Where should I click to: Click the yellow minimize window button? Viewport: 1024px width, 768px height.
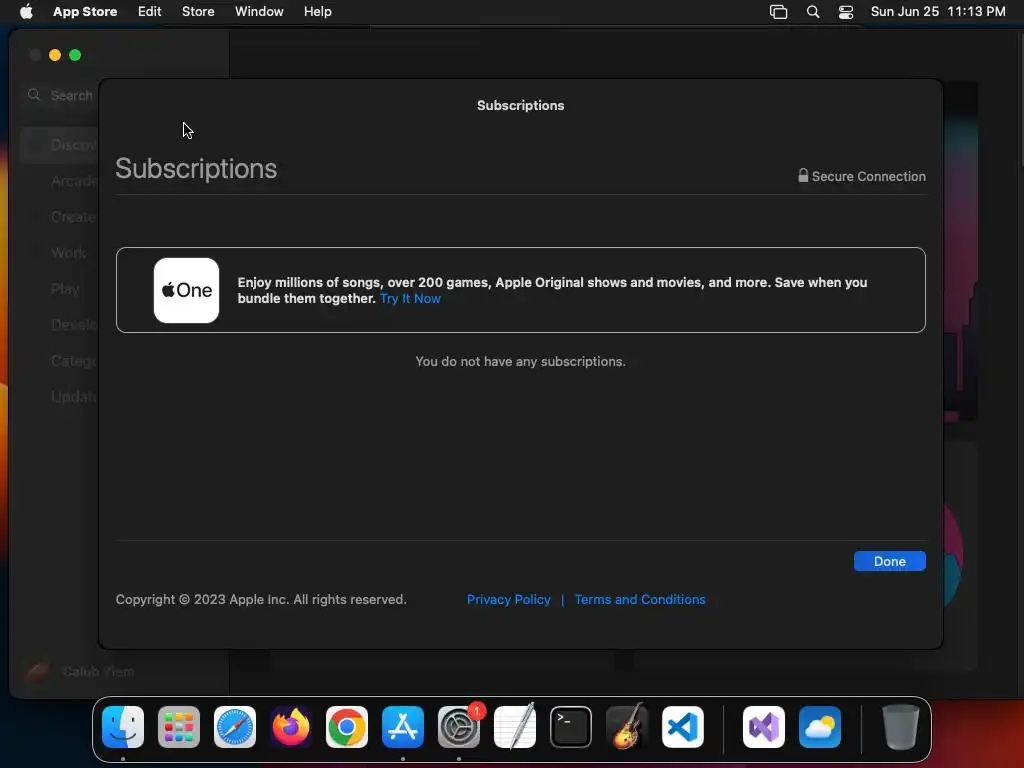coord(55,55)
